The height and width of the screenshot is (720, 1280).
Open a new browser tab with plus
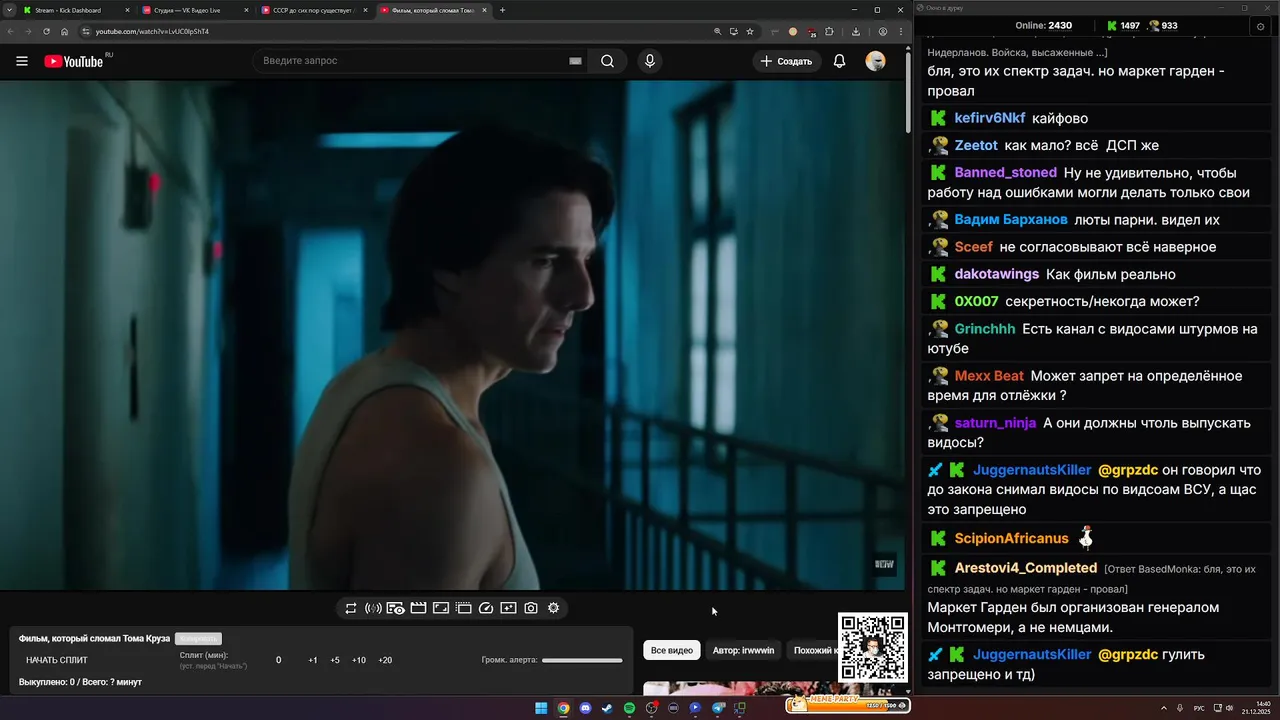pyautogui.click(x=502, y=10)
